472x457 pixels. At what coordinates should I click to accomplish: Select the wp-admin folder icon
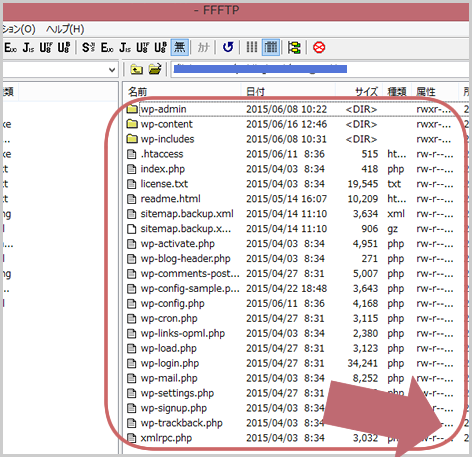132,109
